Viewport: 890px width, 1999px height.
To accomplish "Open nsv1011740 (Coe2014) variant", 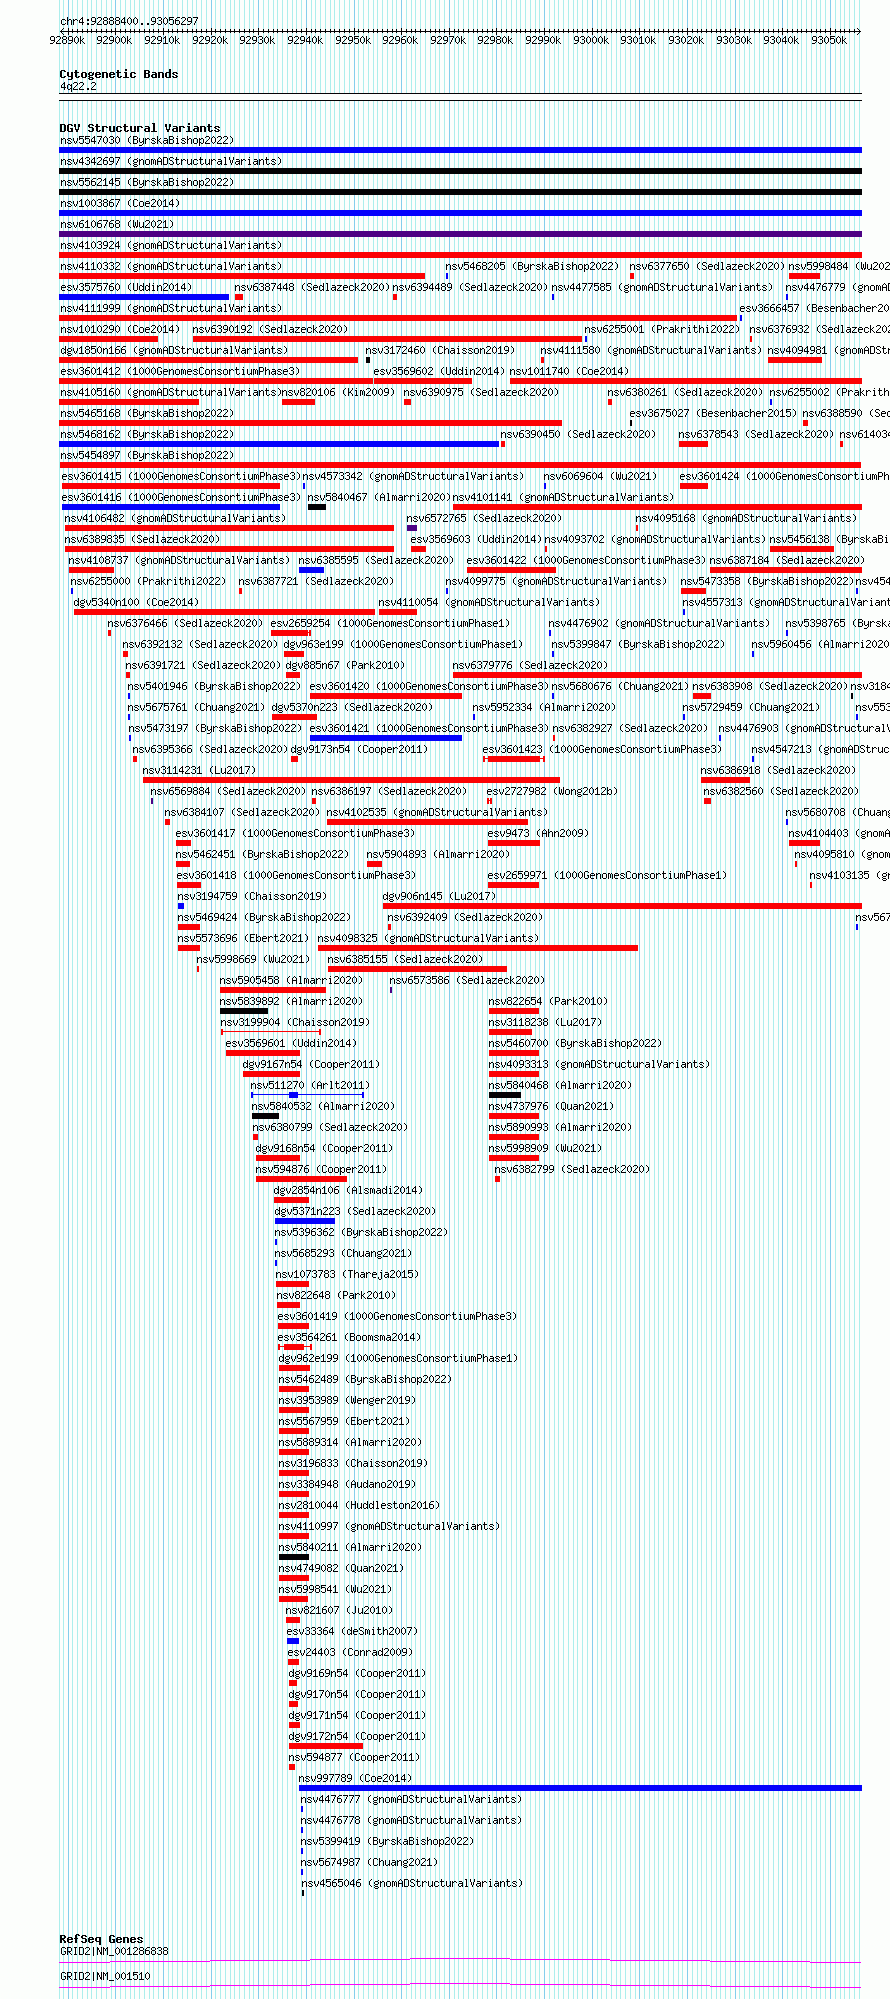I will (569, 371).
